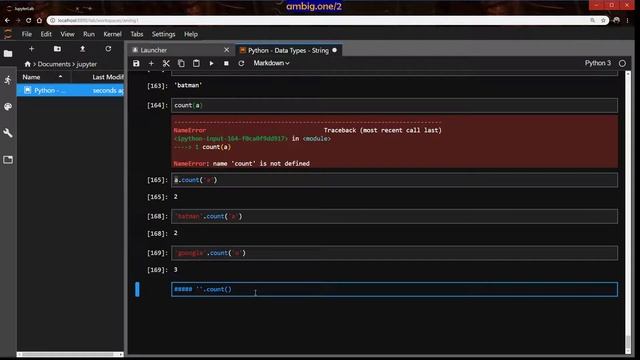Paste cell from the clipboard
This screenshot has width=640, height=360.
(x=196, y=63)
